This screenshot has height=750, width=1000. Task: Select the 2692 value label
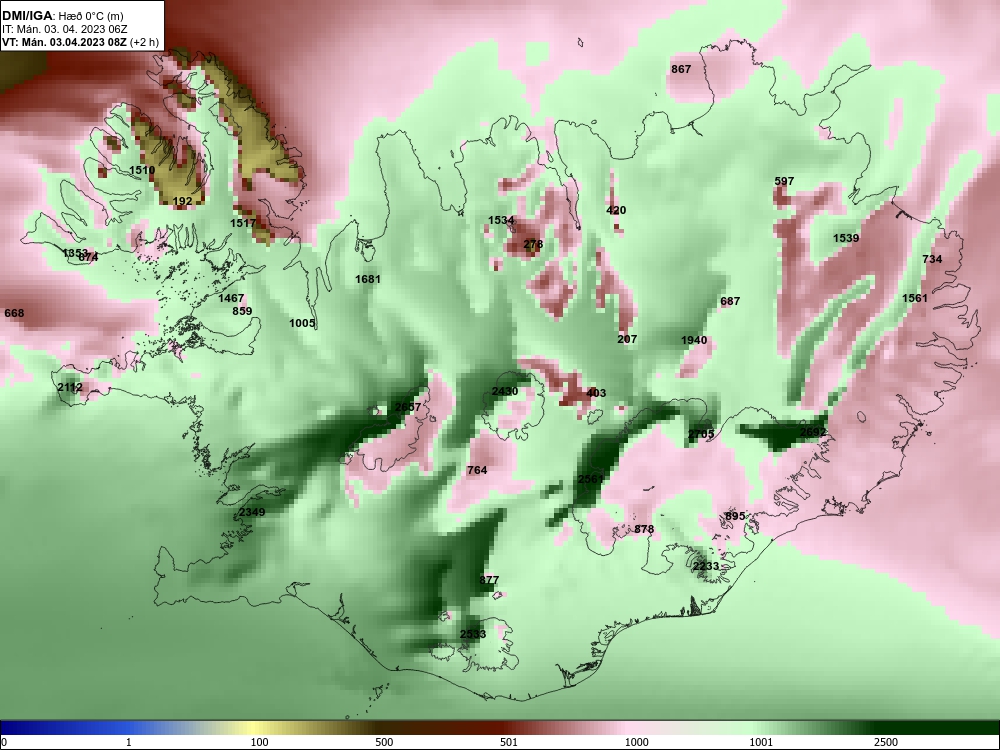[813, 432]
